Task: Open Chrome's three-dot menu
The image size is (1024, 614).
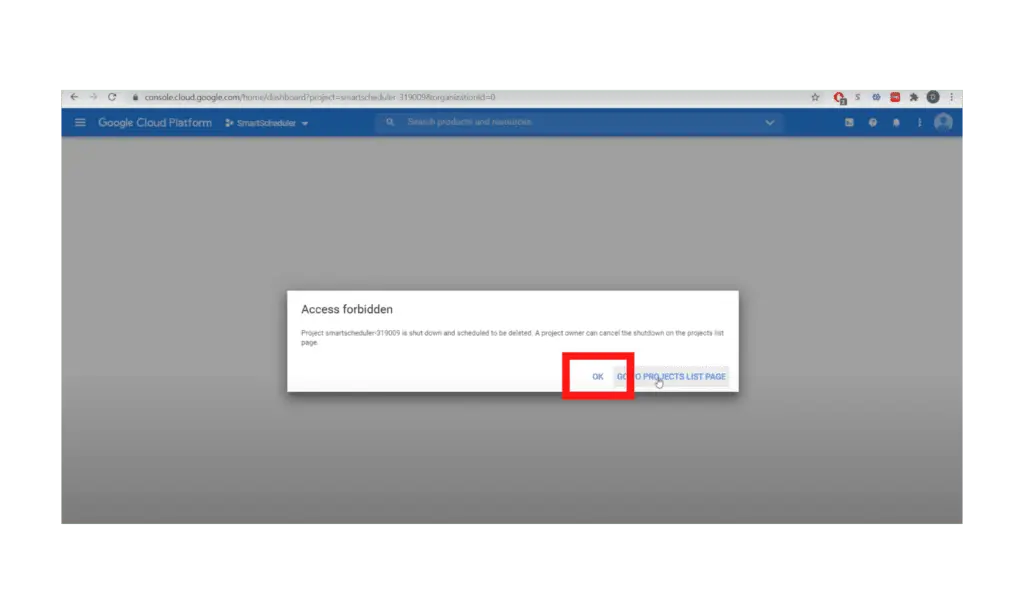Action: [951, 98]
